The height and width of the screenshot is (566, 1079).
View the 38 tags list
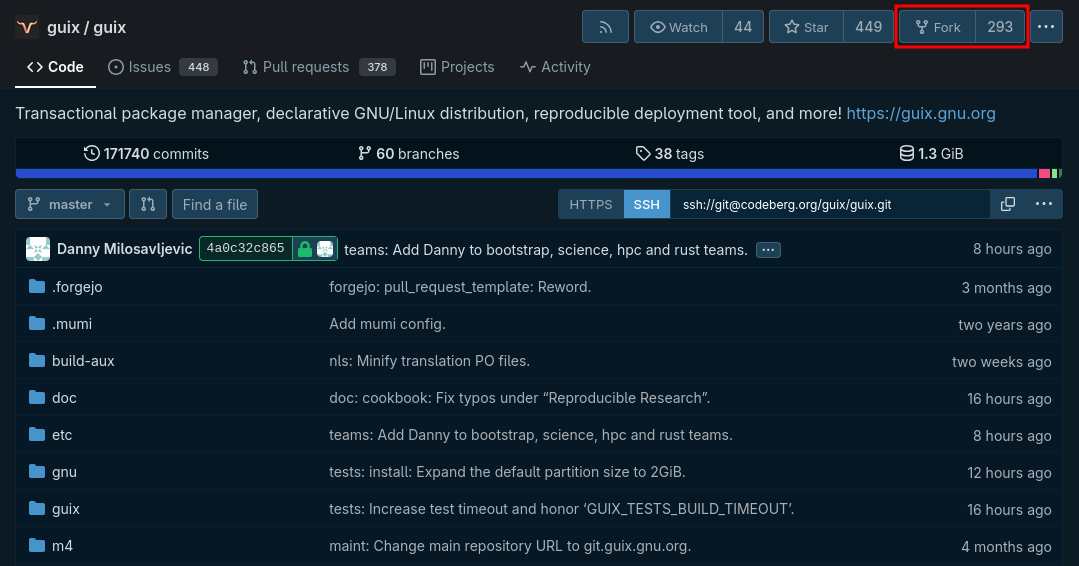point(669,154)
